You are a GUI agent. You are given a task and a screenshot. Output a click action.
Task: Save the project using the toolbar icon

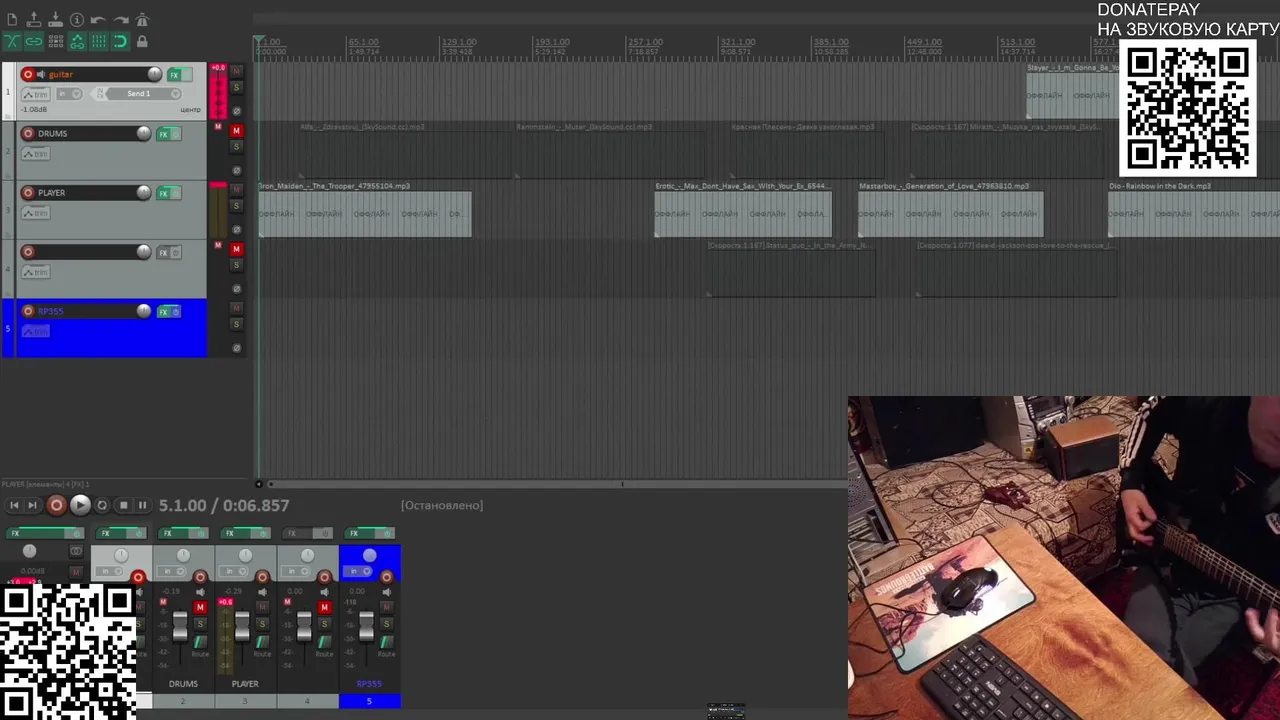(x=55, y=20)
